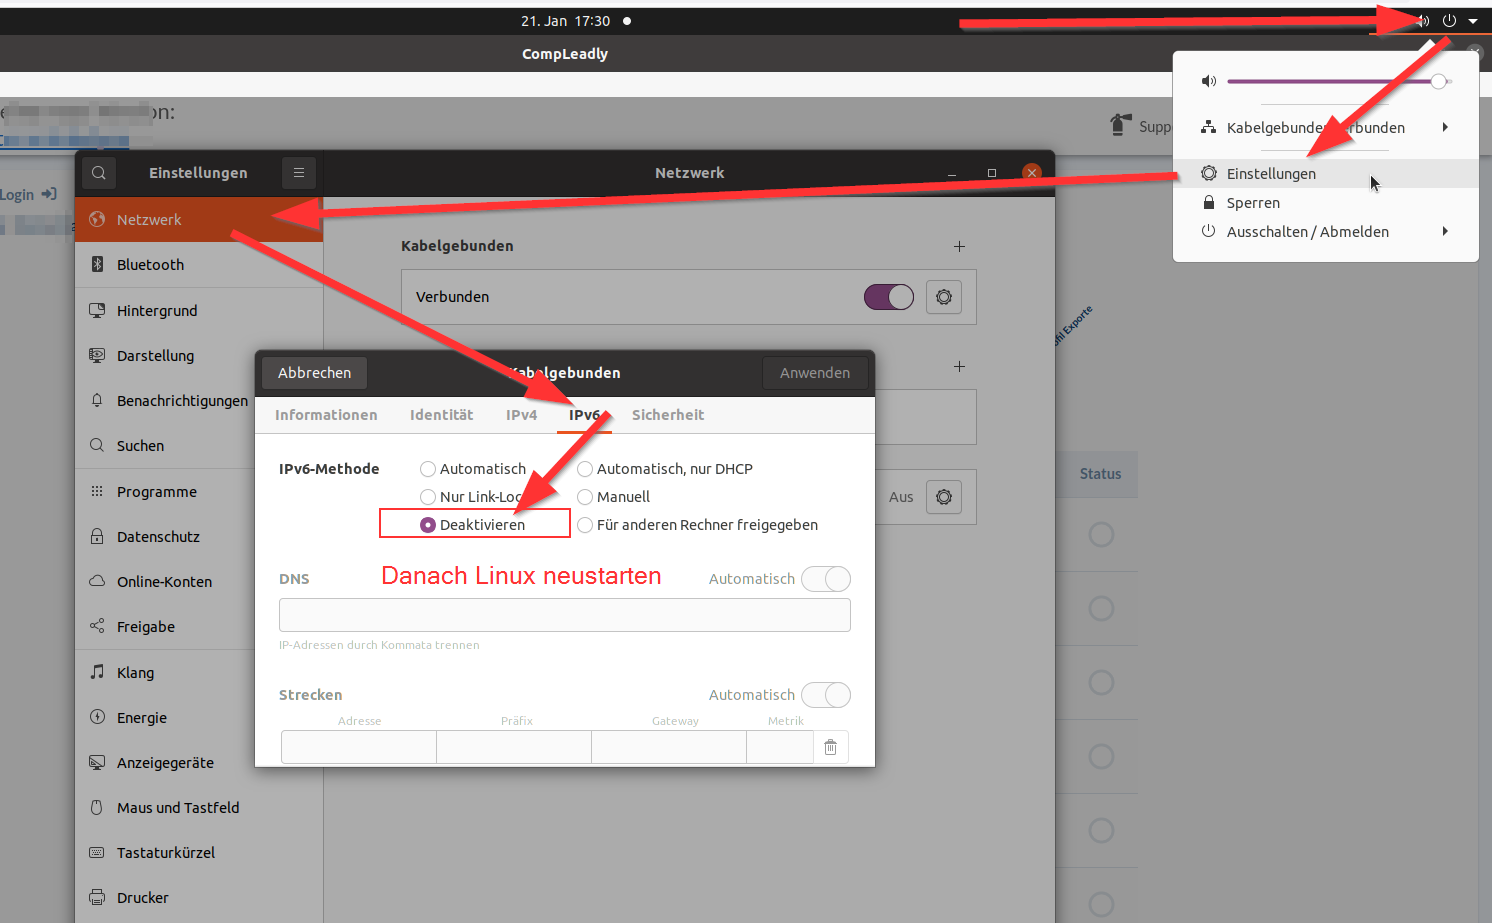Click the trash icon in Strecken row
The image size is (1492, 923).
(x=830, y=747)
